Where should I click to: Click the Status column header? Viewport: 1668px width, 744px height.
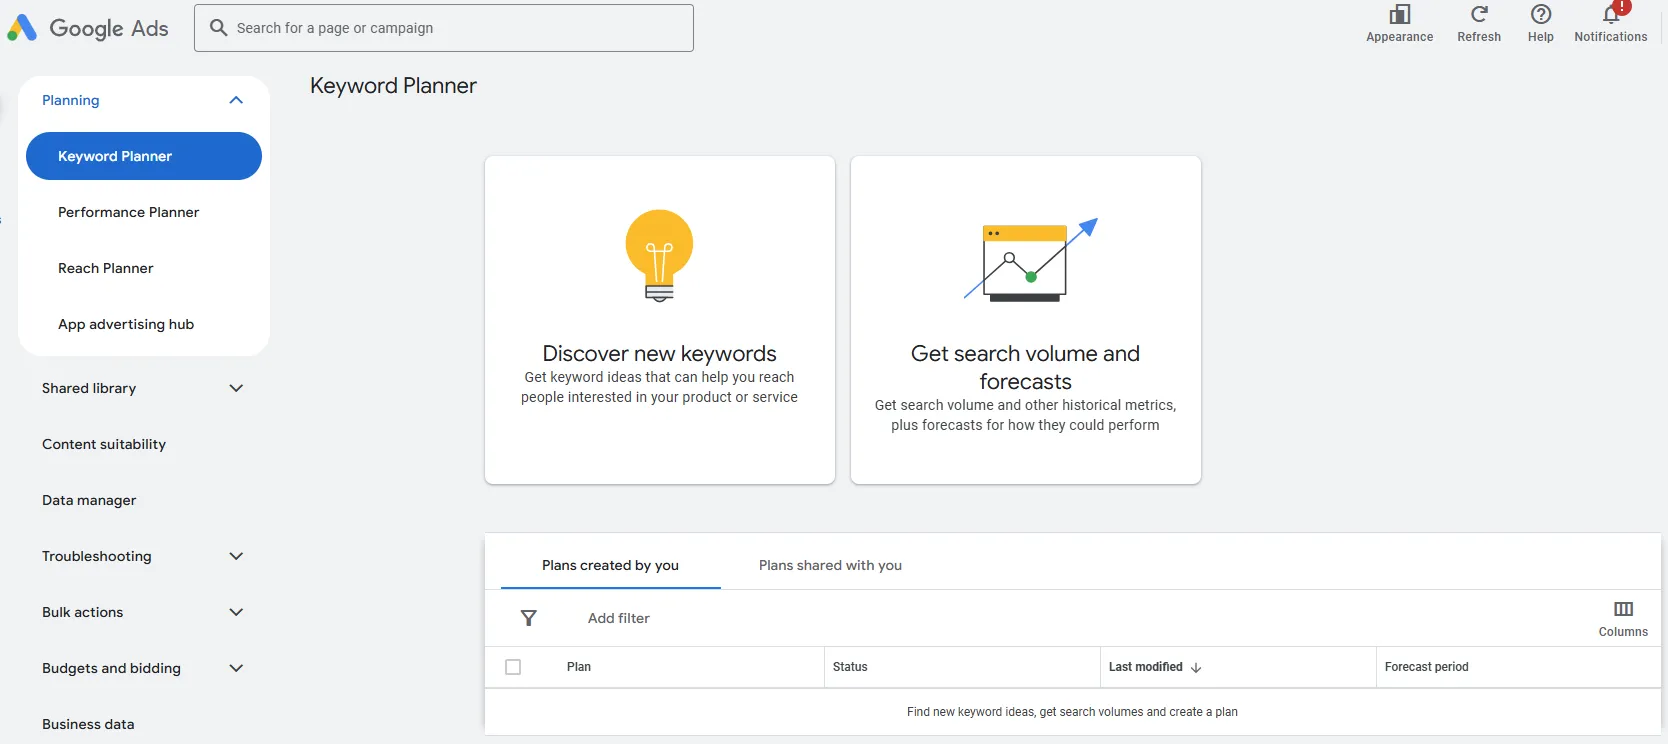[850, 667]
